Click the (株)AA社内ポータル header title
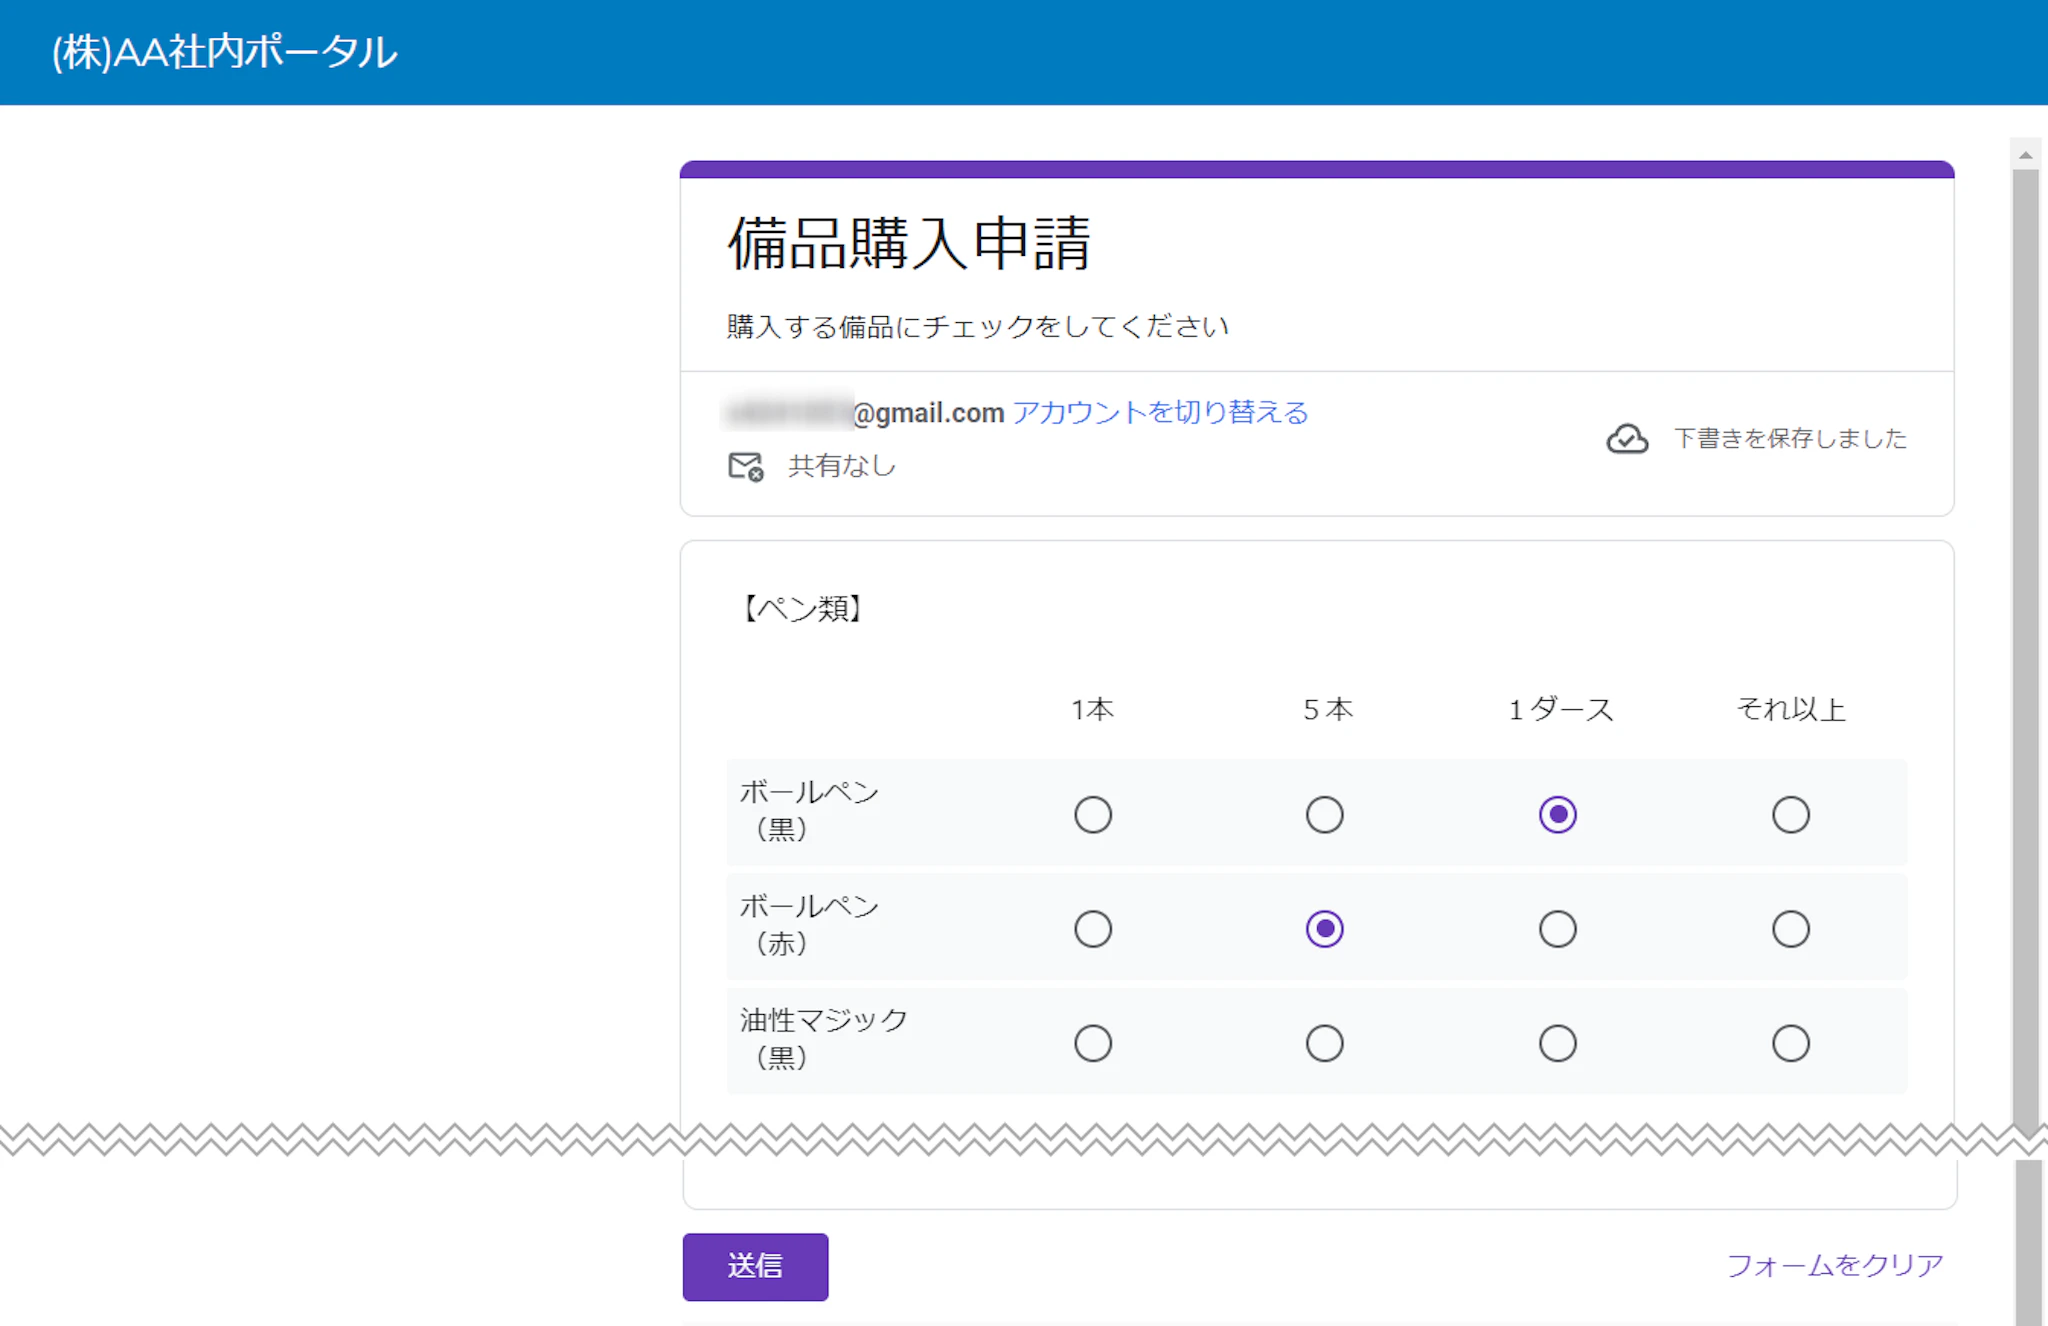The height and width of the screenshot is (1326, 2048). click(225, 52)
